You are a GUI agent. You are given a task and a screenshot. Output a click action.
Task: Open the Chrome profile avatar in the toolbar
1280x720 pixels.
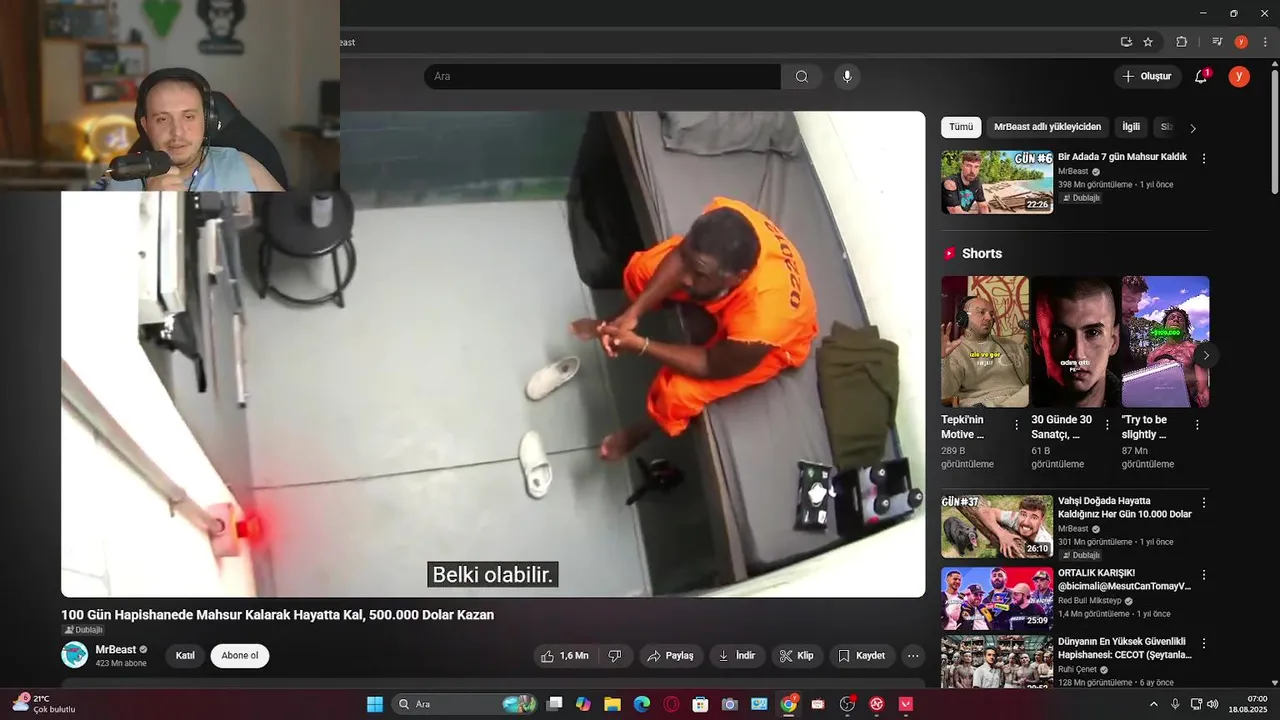[1241, 42]
